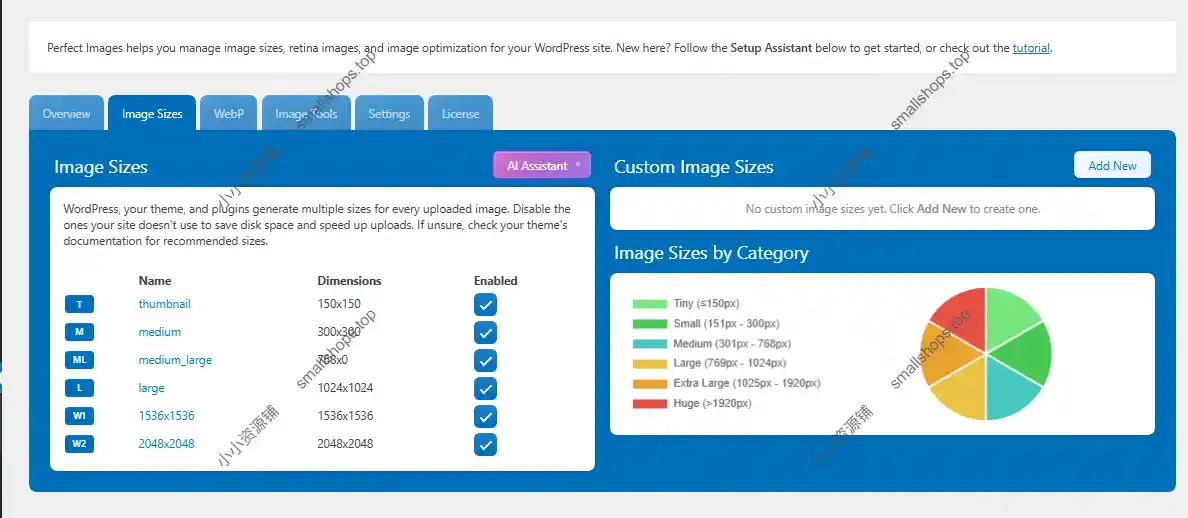Go to the Image Tools tab
This screenshot has height=518, width=1188.
tap(306, 114)
